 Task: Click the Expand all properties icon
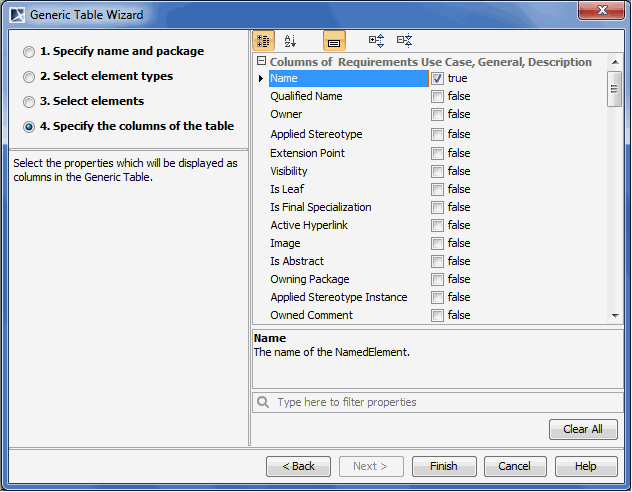pyautogui.click(x=376, y=41)
